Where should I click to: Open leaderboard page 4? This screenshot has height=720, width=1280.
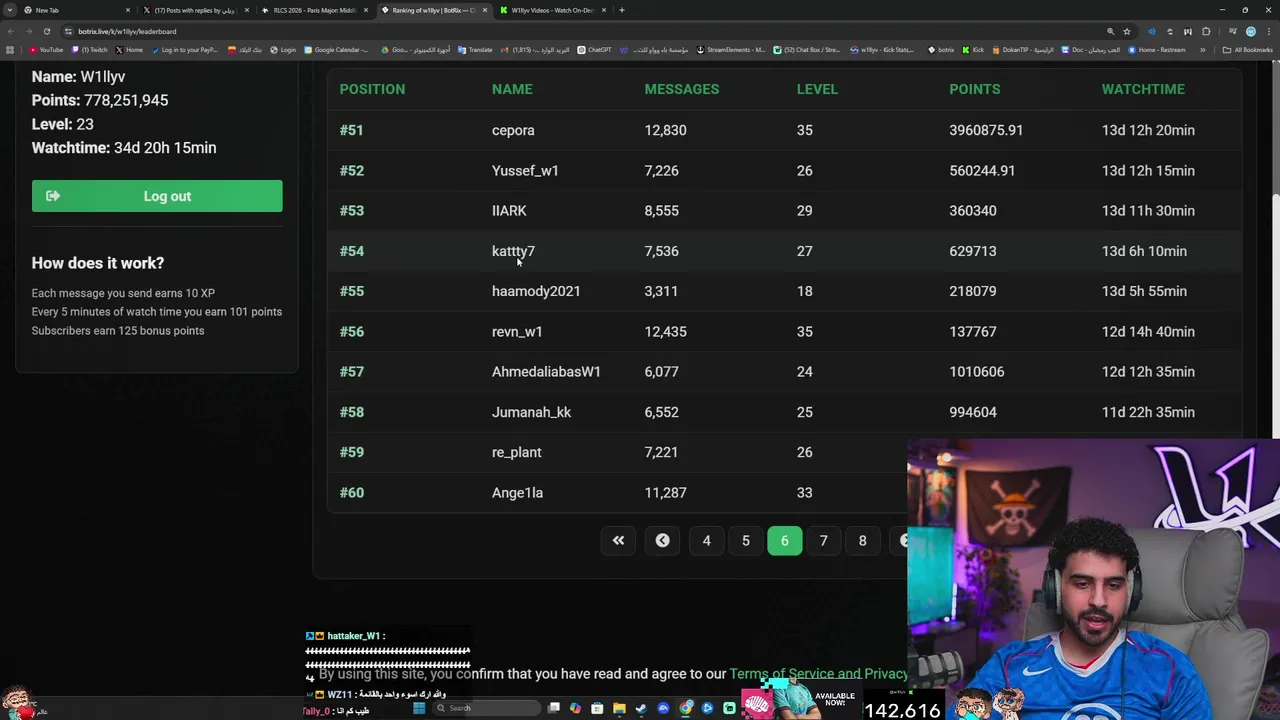point(706,540)
